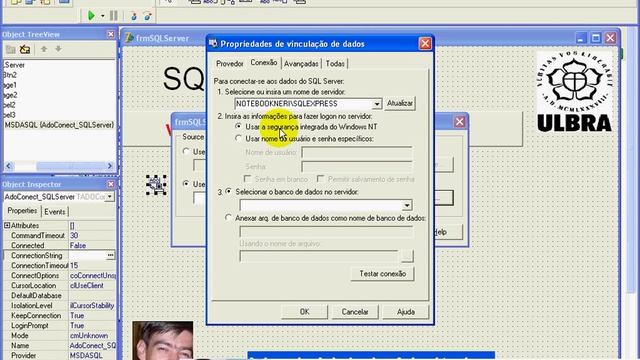Click the Delete item icon in Object TreeView
This screenshot has height=360, width=640.
tap(25, 49)
